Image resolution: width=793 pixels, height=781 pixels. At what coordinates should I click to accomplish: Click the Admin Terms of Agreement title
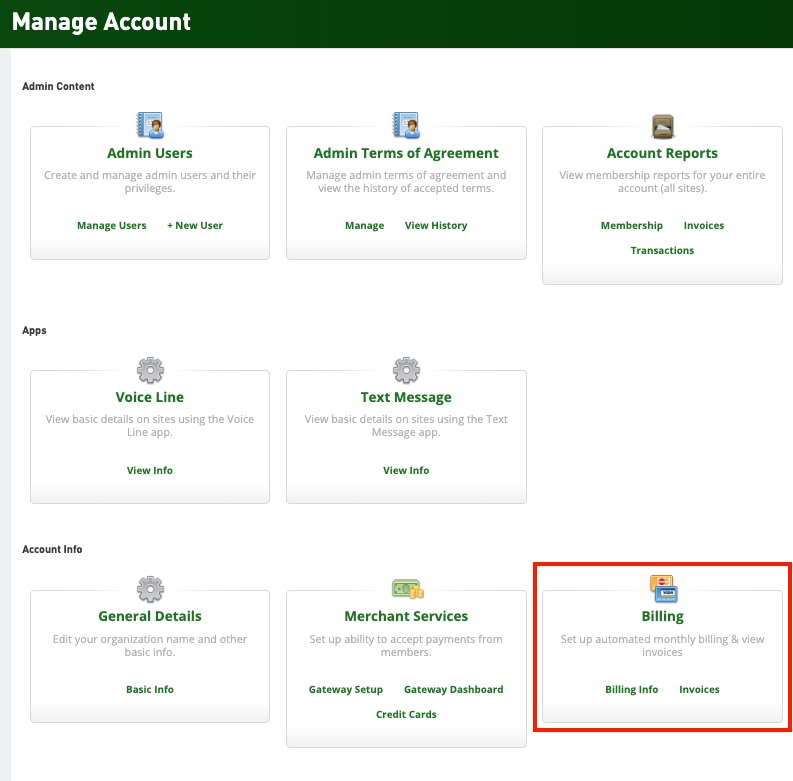406,153
